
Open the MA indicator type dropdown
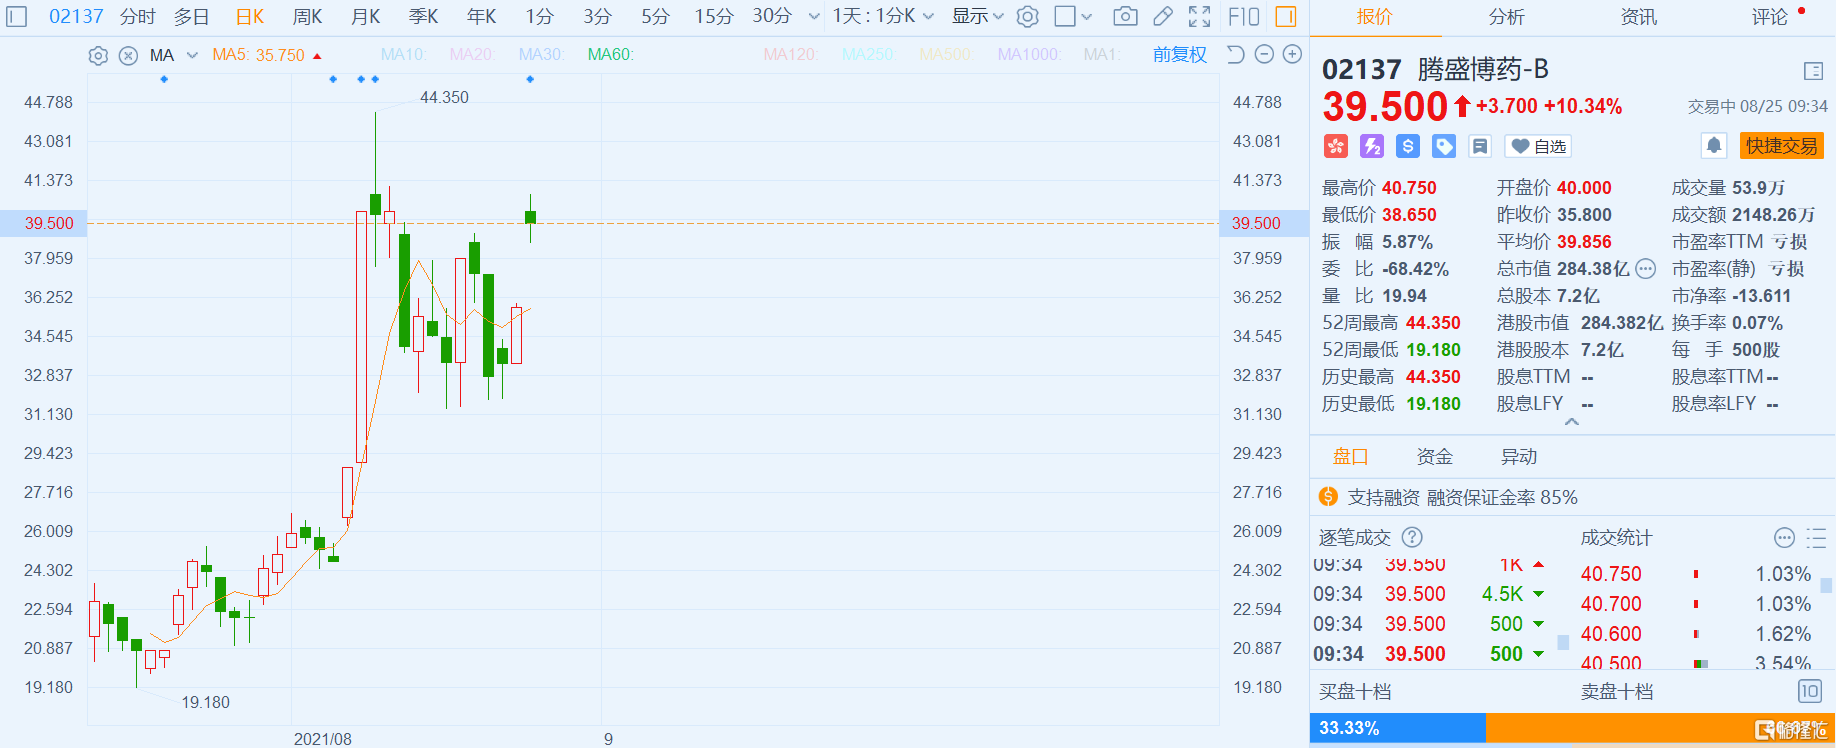click(x=192, y=55)
